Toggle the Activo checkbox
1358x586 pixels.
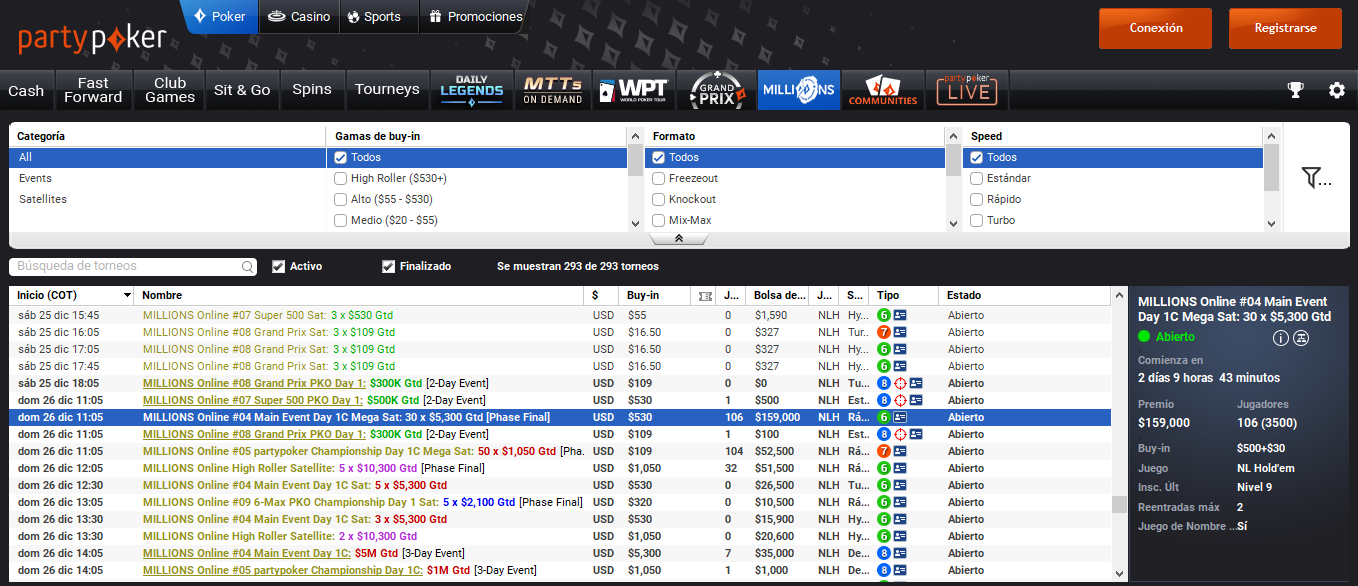[x=278, y=266]
